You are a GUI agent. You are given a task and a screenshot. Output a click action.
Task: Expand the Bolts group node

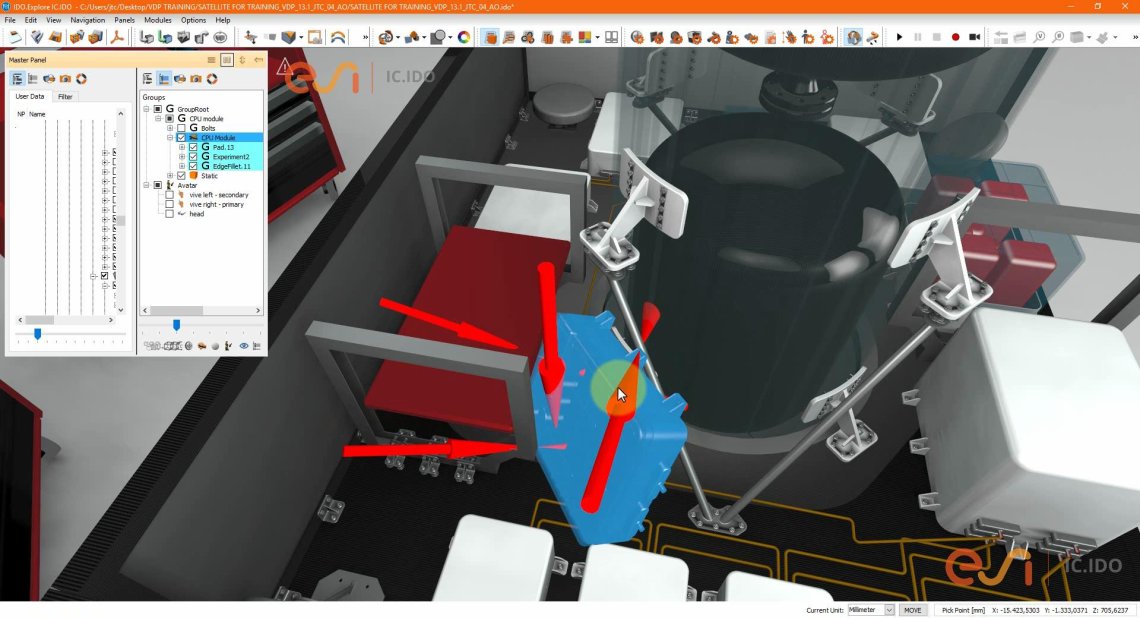tap(169, 128)
